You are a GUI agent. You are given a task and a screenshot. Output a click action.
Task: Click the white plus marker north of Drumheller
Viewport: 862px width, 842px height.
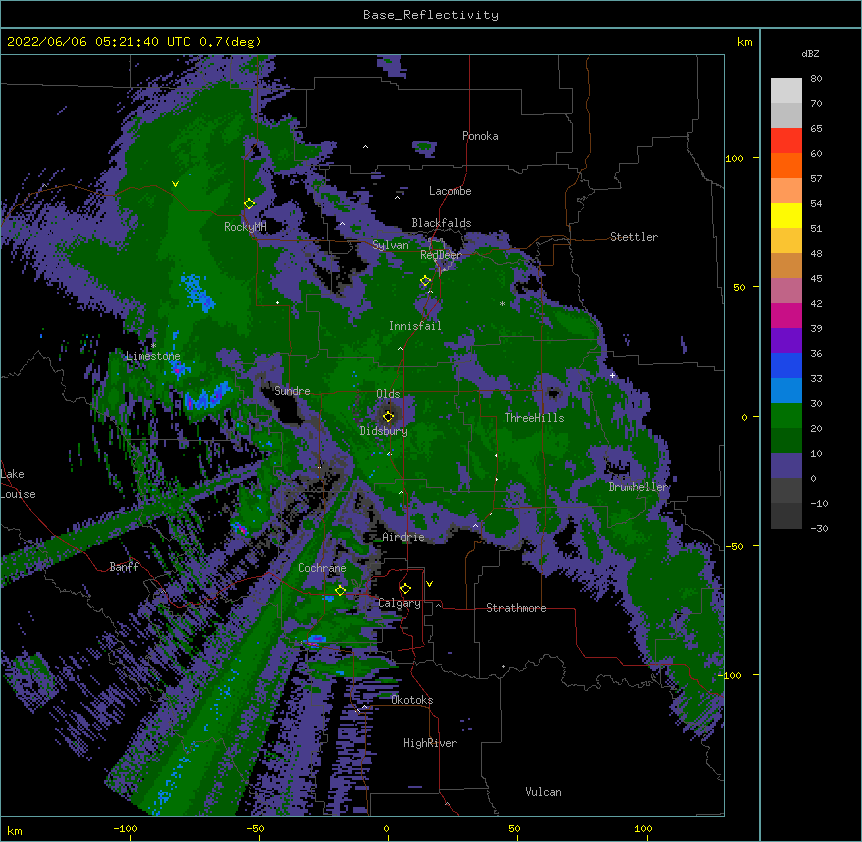click(x=612, y=375)
